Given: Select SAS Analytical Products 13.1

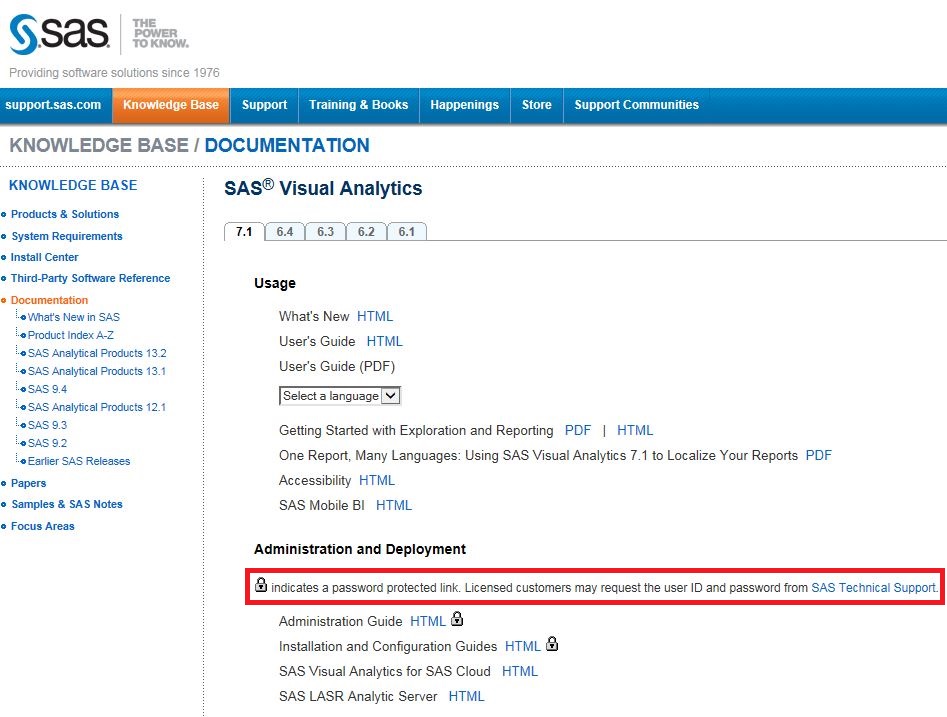Looking at the screenshot, I should click(x=97, y=371).
